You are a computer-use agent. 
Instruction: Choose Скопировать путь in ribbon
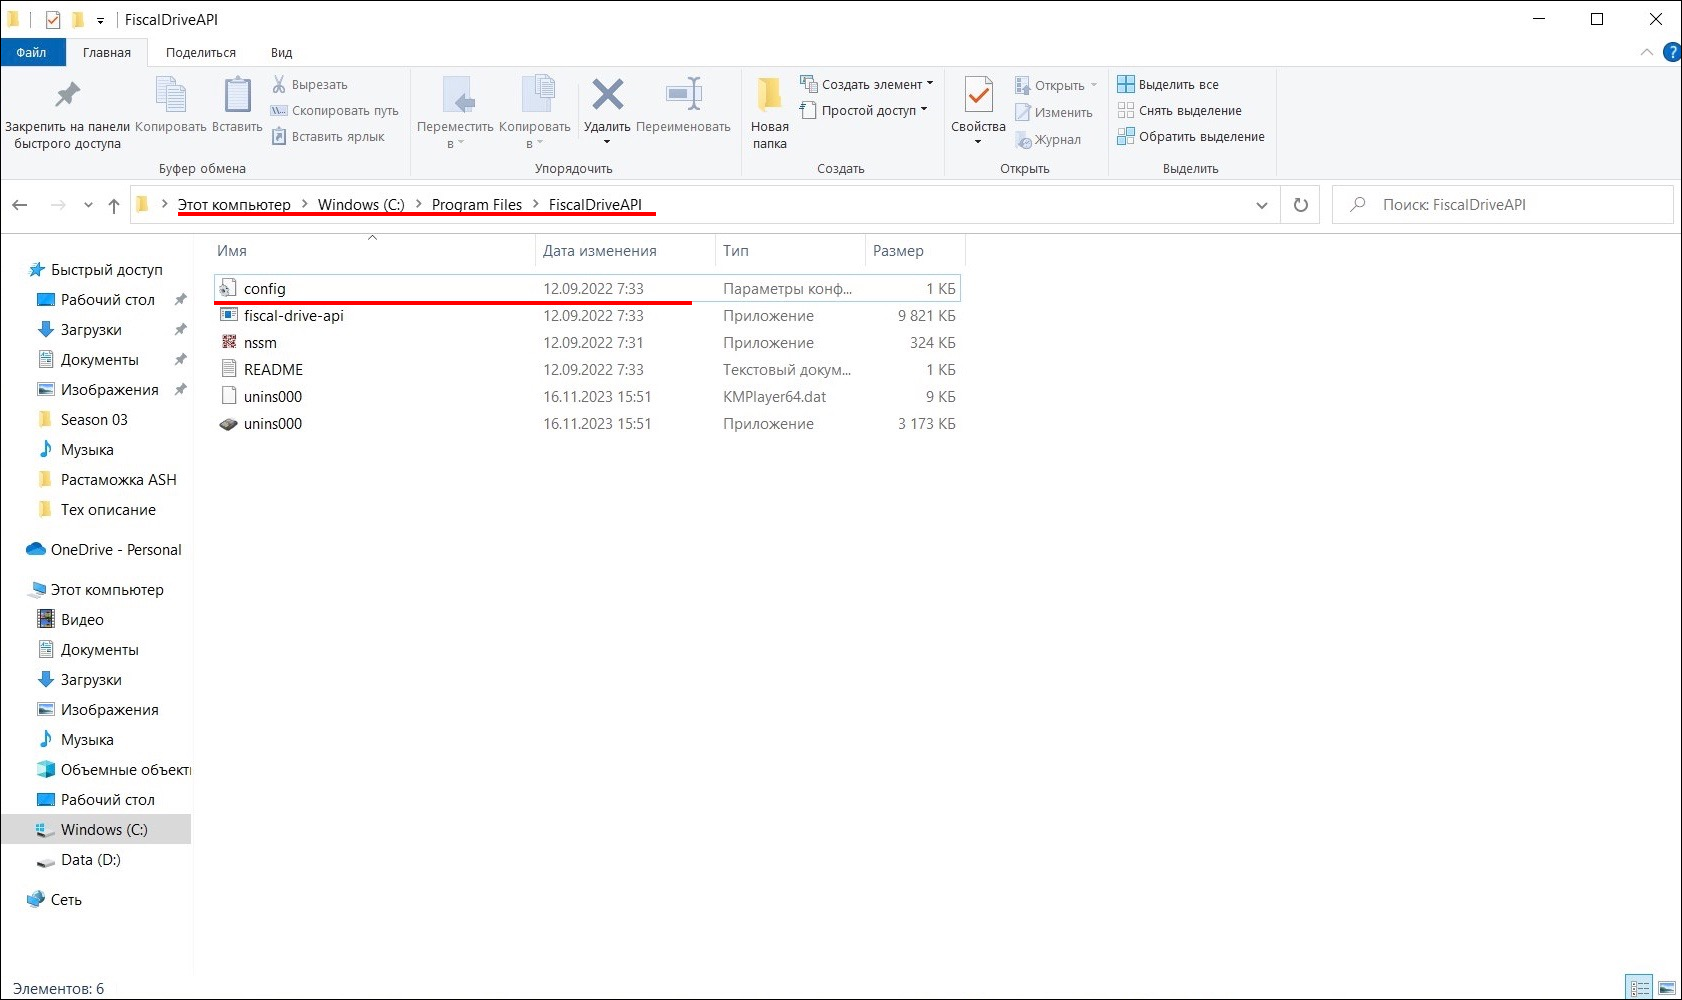(x=334, y=110)
